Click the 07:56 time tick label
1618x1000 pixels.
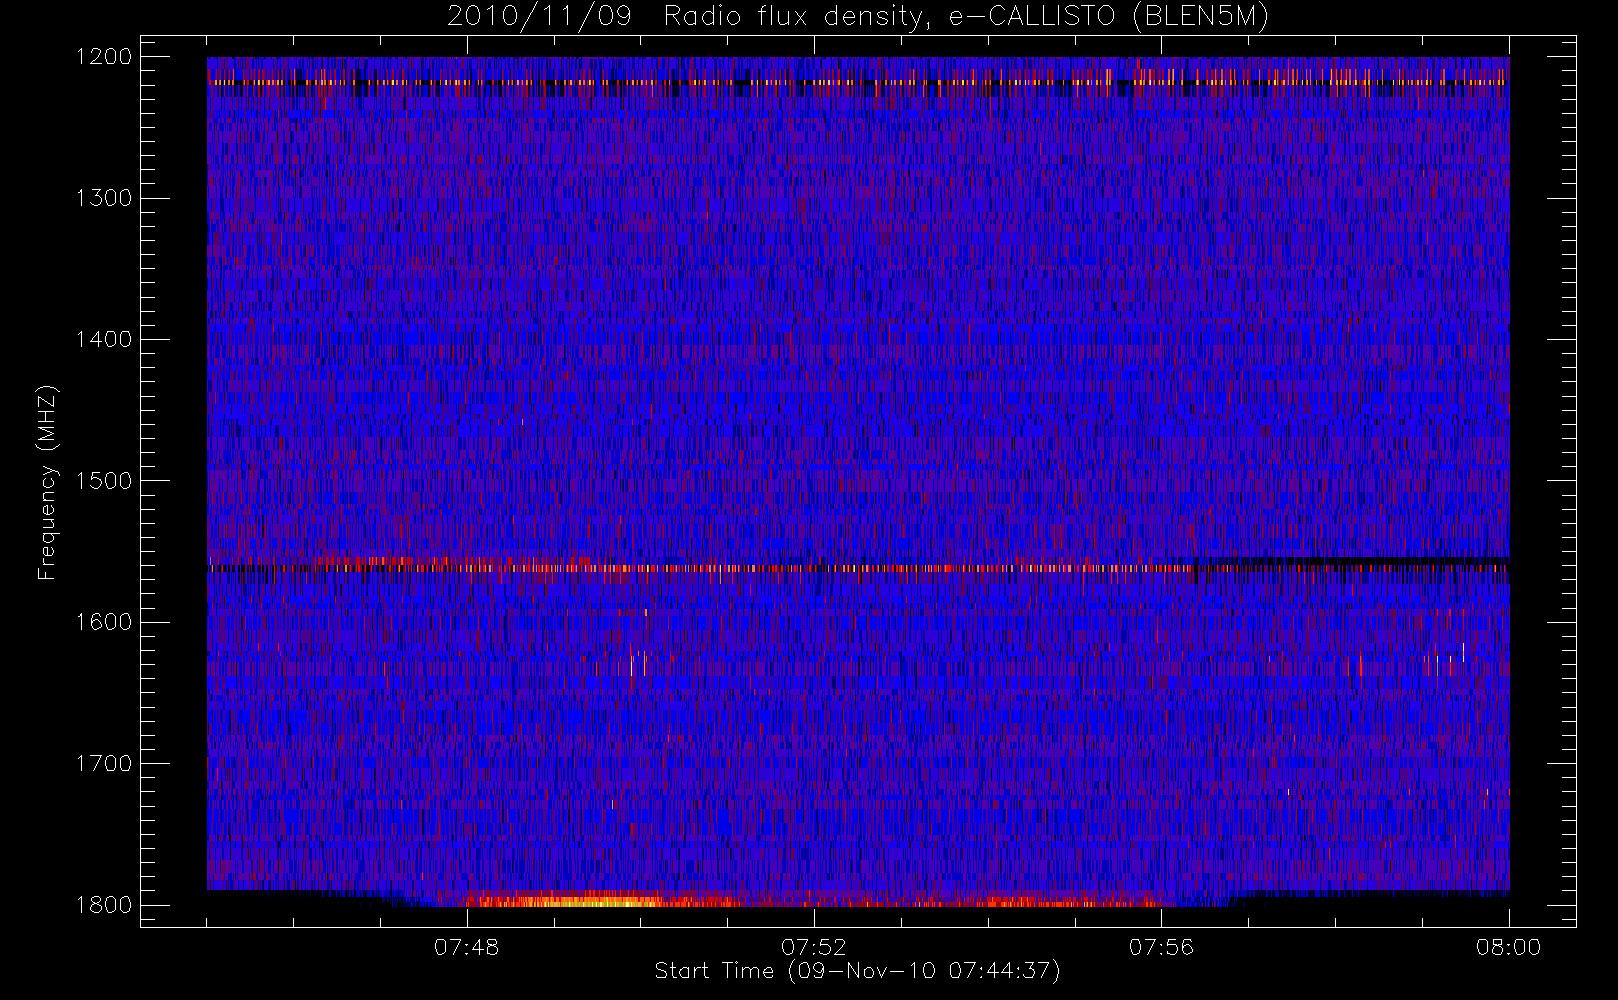tap(1161, 947)
